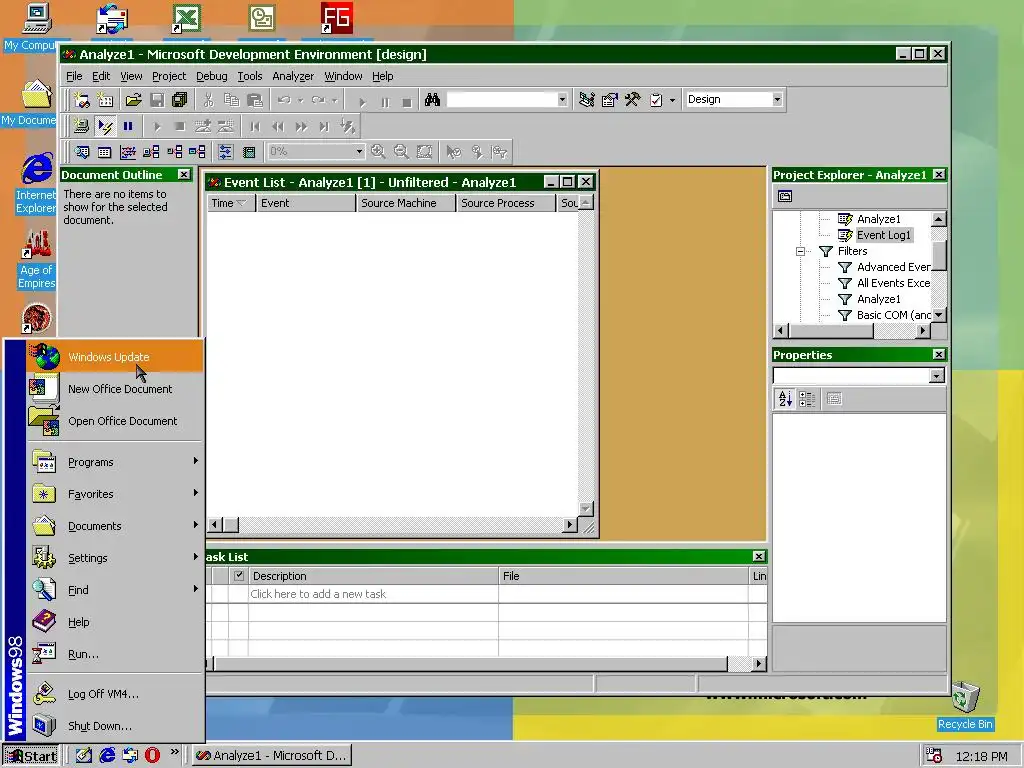Click the Zoom Out magnifier icon
This screenshot has width=1024, height=768.
(401, 152)
